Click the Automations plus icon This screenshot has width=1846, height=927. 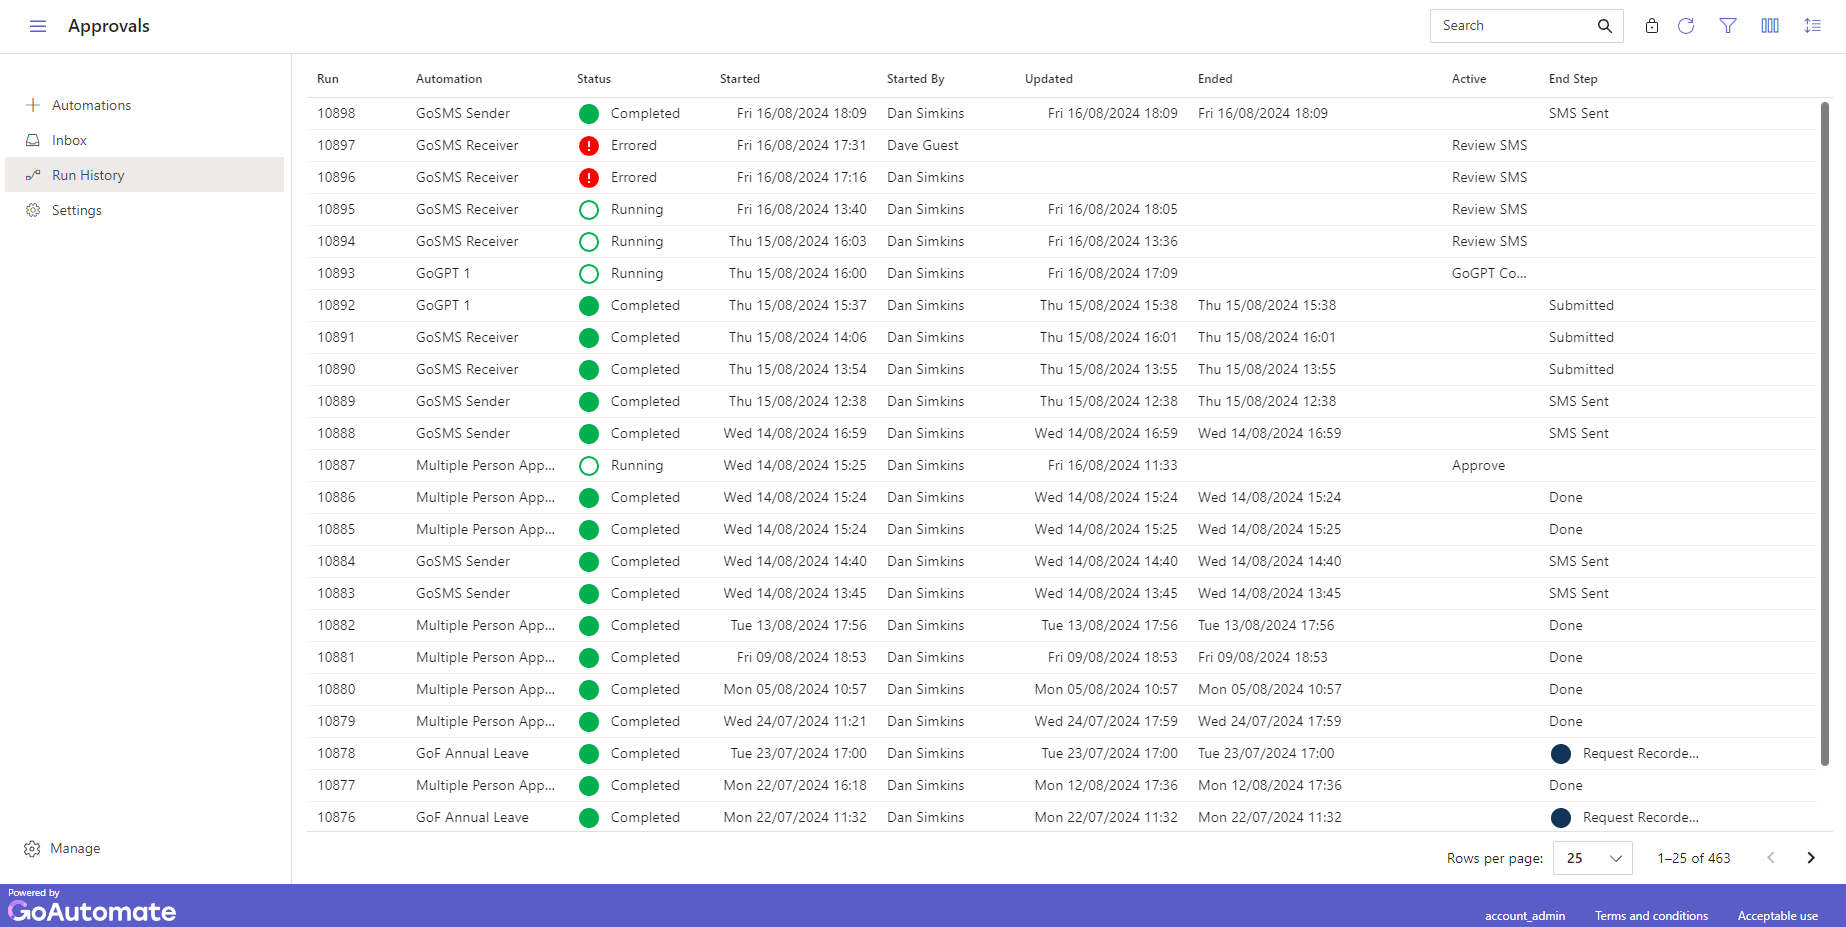[33, 105]
